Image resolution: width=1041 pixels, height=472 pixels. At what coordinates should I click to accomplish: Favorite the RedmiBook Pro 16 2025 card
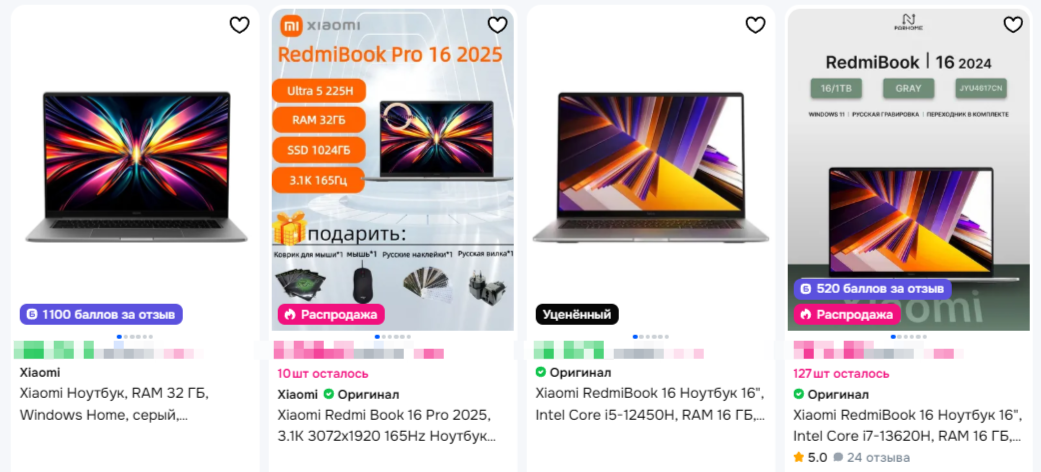[497, 25]
